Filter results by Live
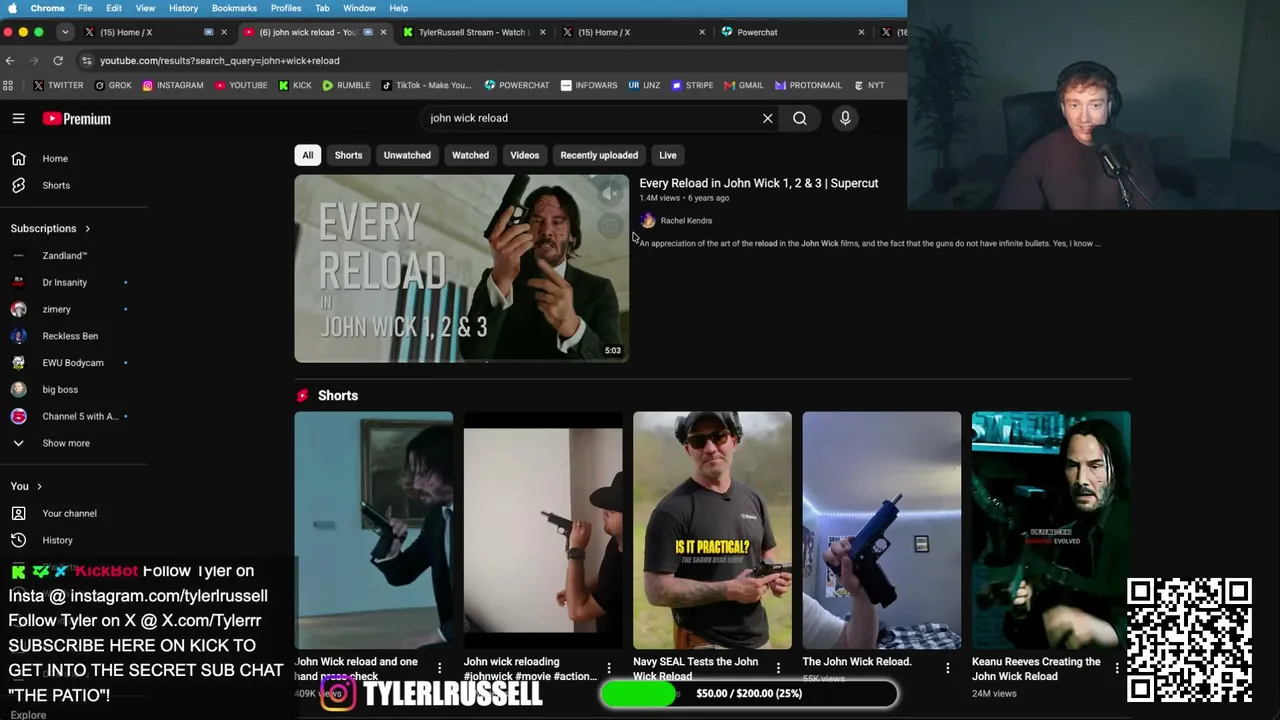Screen dimensions: 1280x720 point(668,155)
